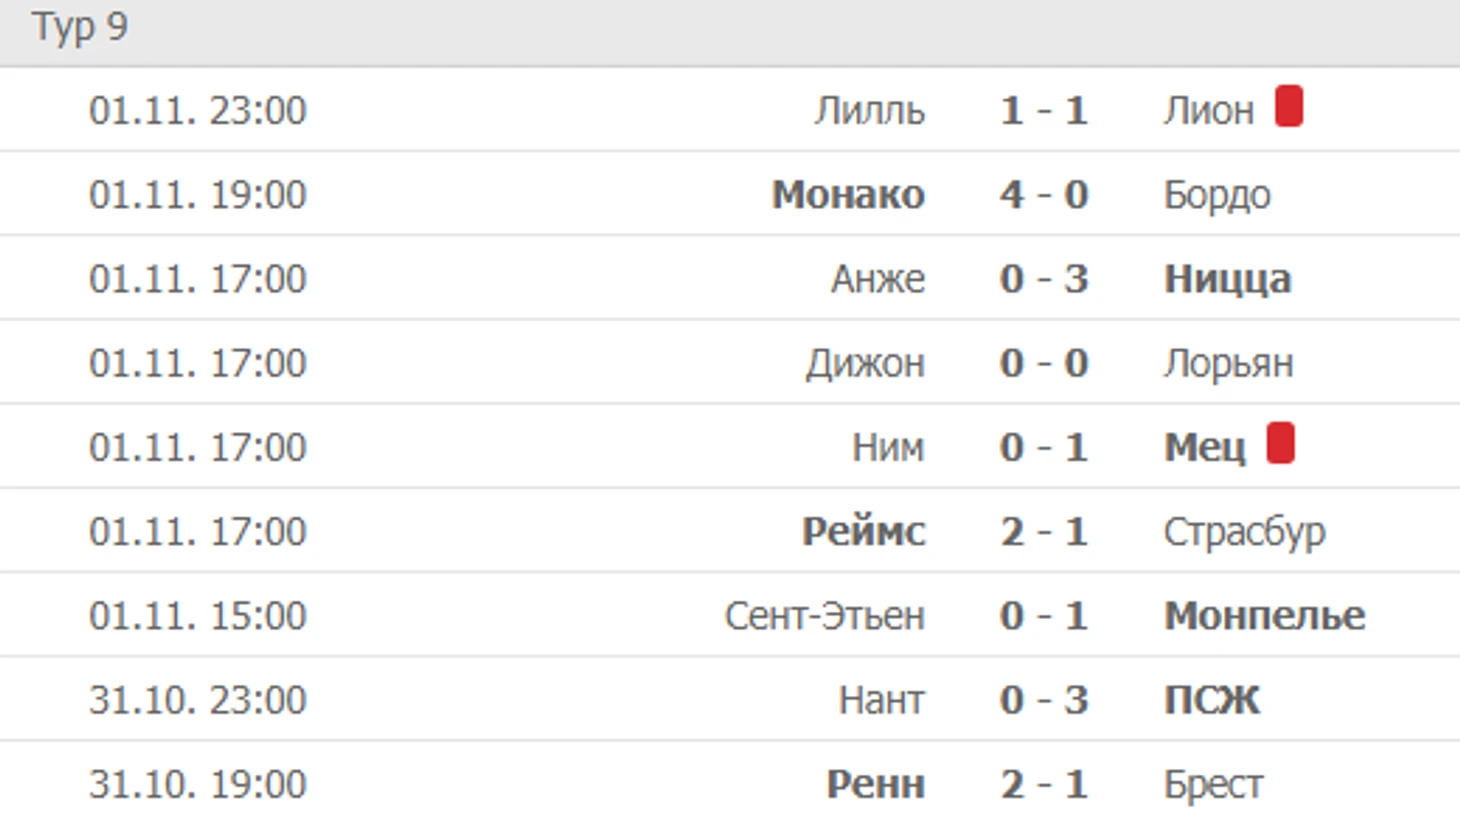The height and width of the screenshot is (823, 1460).
Task: Click the Сент-Этьен team name
Action: (x=824, y=615)
